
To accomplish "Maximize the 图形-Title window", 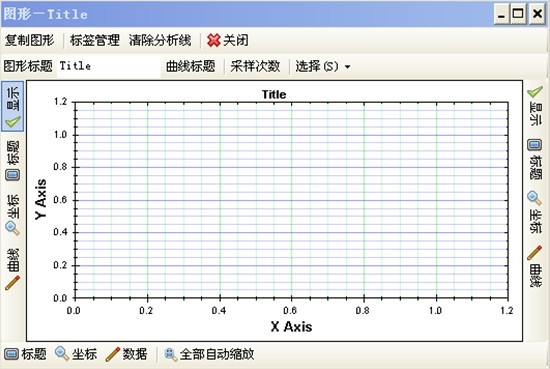I will click(518, 14).
